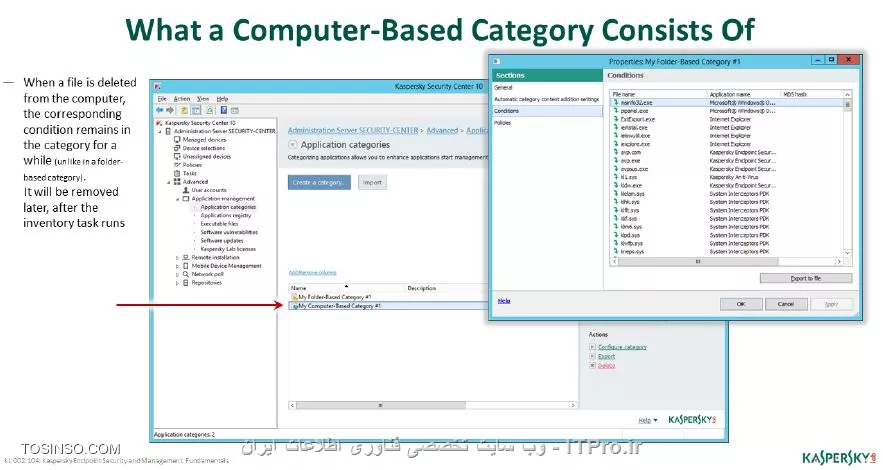Click the Advanced grid icon in tree
The height and width of the screenshot is (470, 883).
[177, 182]
